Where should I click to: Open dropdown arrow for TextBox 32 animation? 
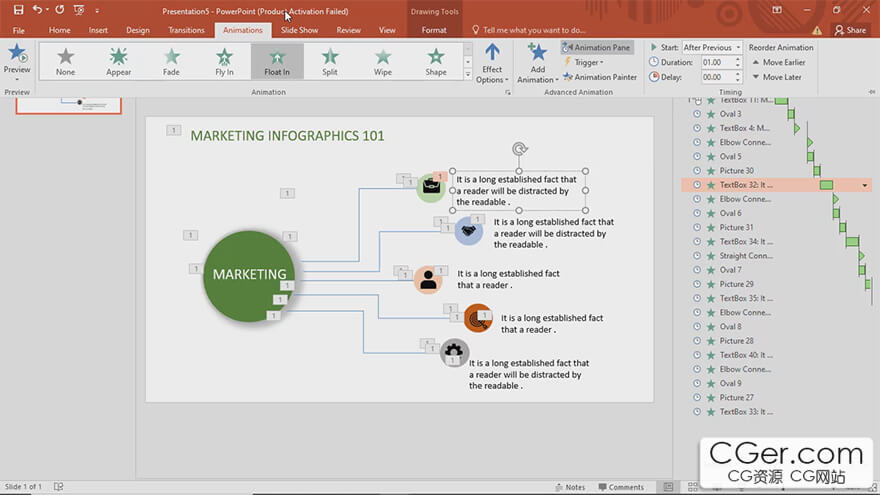click(x=865, y=185)
